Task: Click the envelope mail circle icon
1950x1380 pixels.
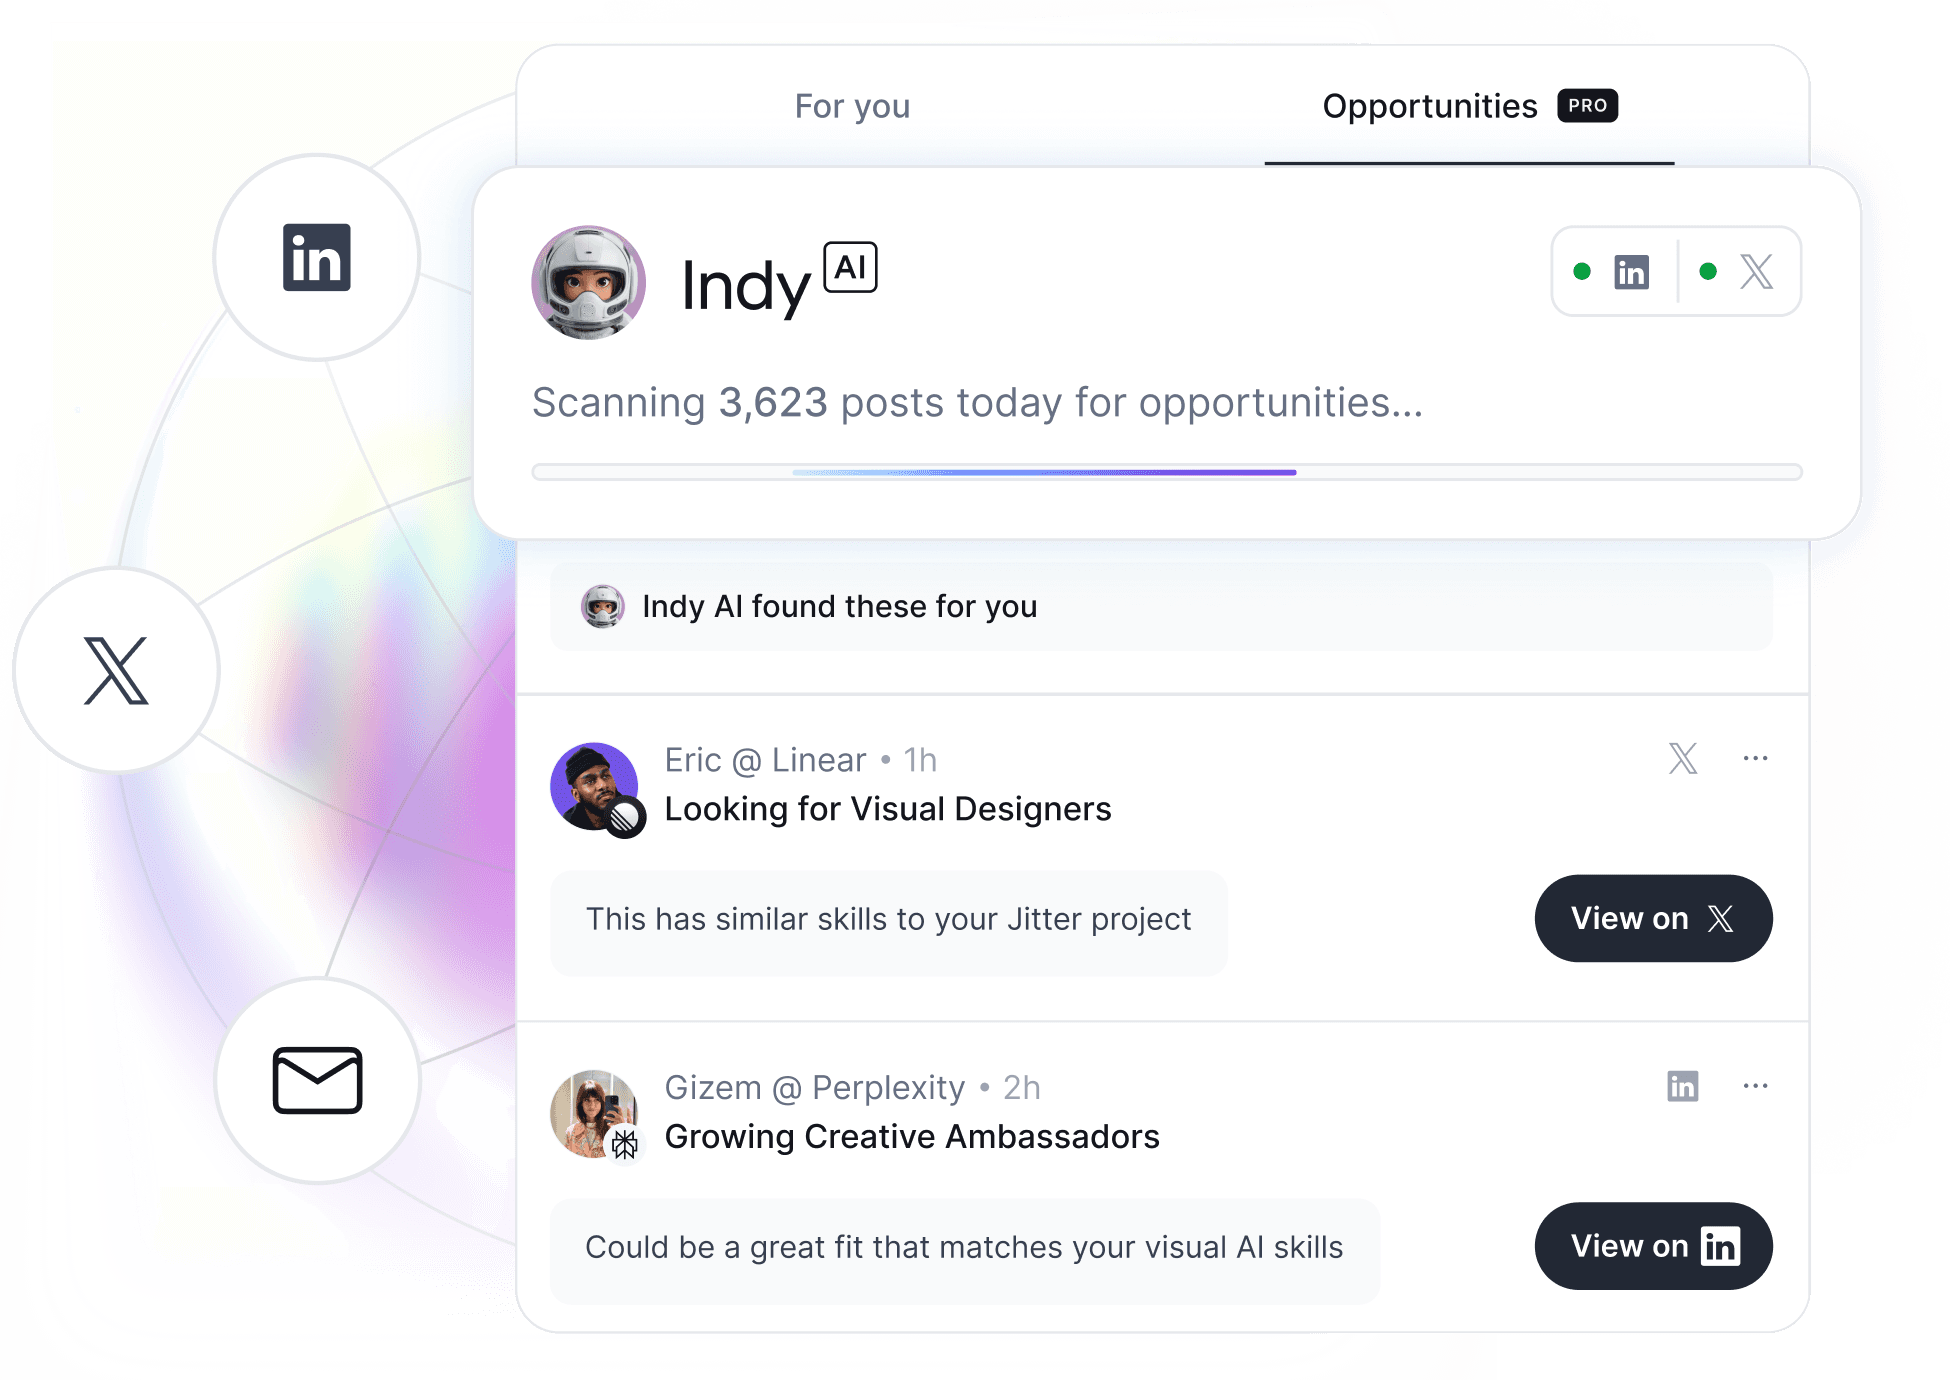Action: [x=317, y=1081]
